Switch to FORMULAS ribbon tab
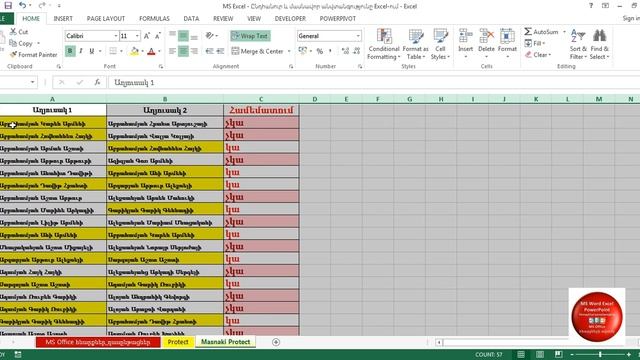The image size is (640, 360). coord(154,19)
